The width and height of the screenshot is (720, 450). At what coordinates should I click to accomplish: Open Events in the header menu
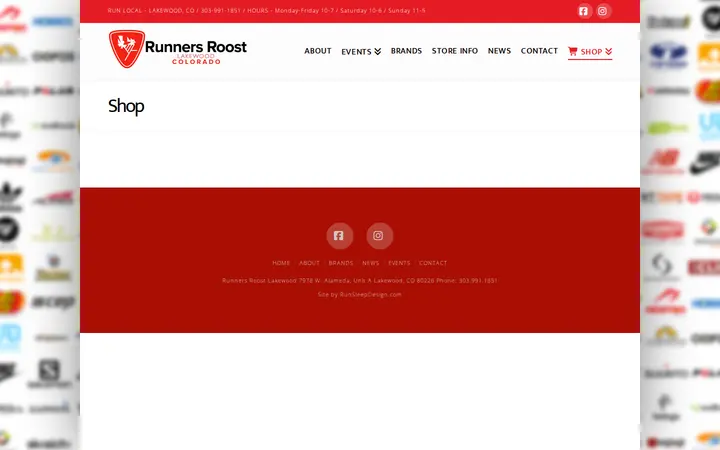tap(356, 51)
